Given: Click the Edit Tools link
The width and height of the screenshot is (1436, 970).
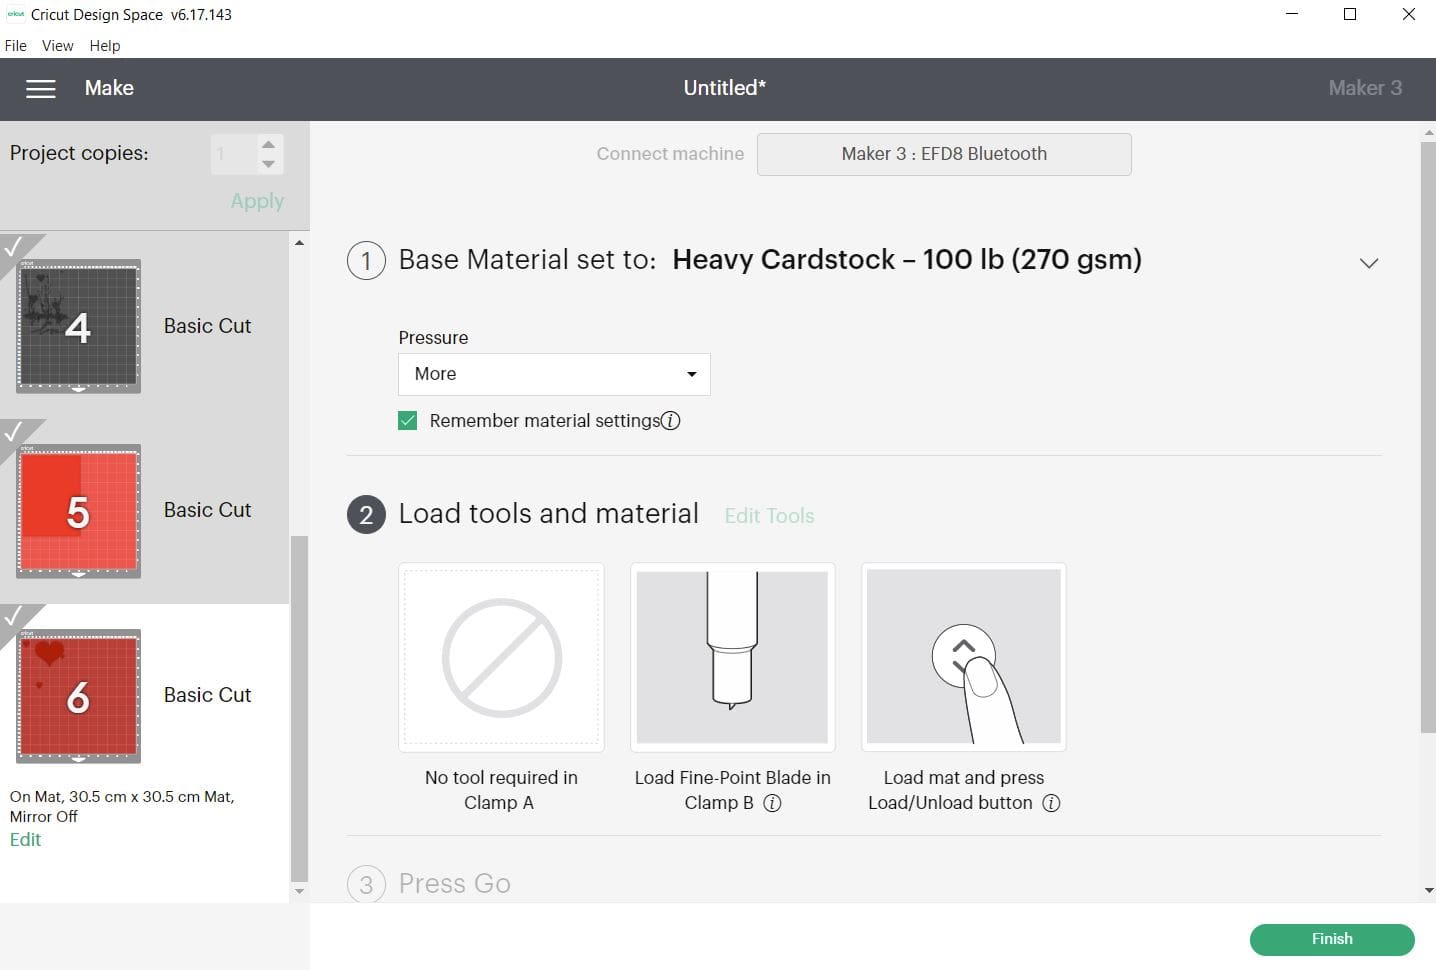Looking at the screenshot, I should (x=769, y=516).
